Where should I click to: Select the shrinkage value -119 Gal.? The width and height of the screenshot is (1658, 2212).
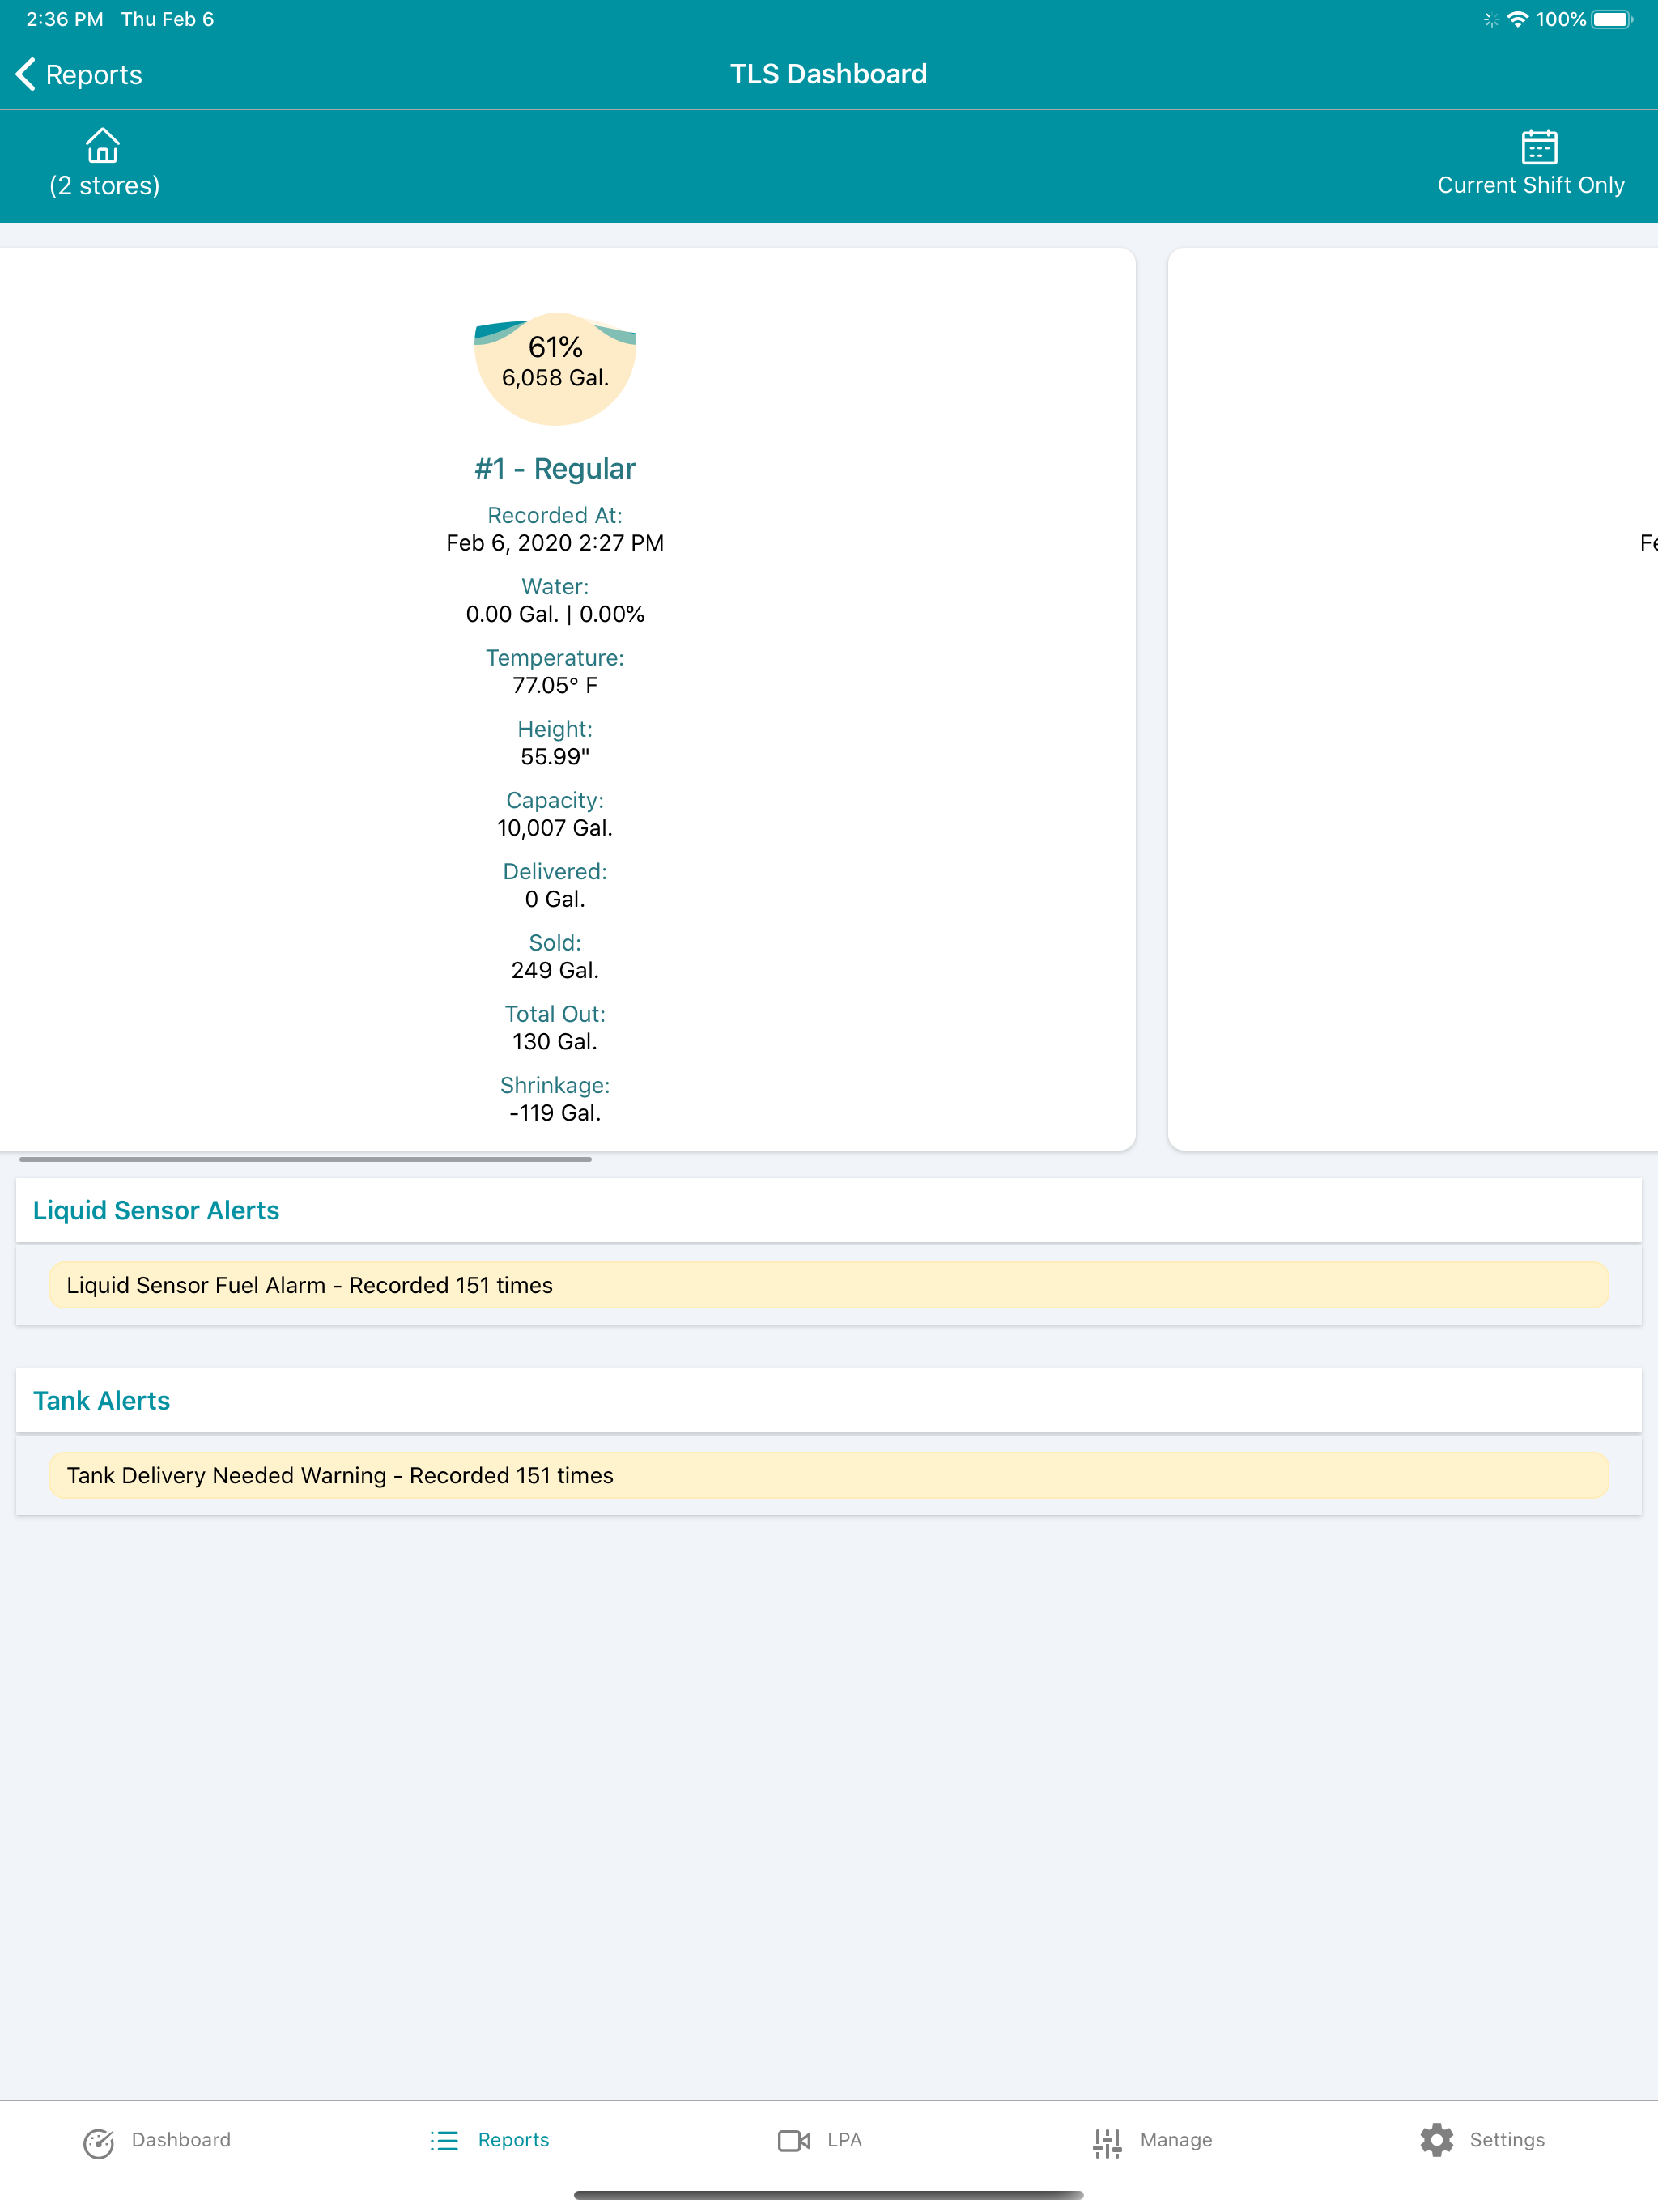[555, 1112]
